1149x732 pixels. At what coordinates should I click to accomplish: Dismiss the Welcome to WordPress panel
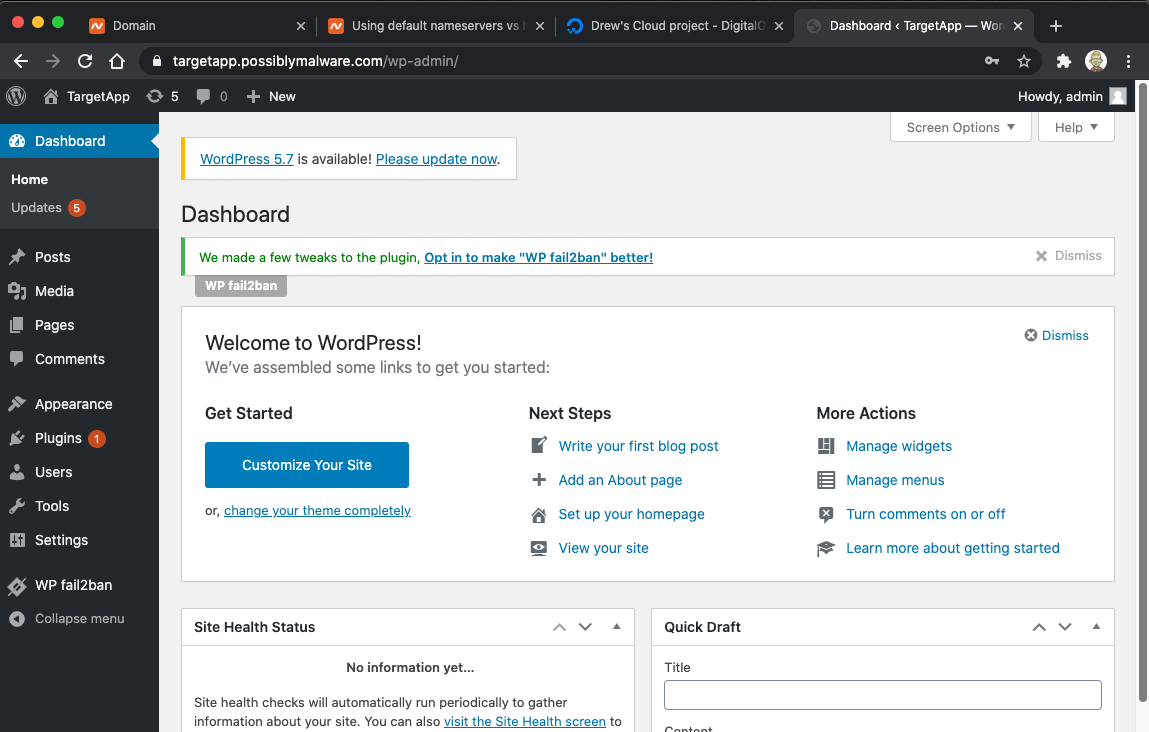pyautogui.click(x=1056, y=335)
